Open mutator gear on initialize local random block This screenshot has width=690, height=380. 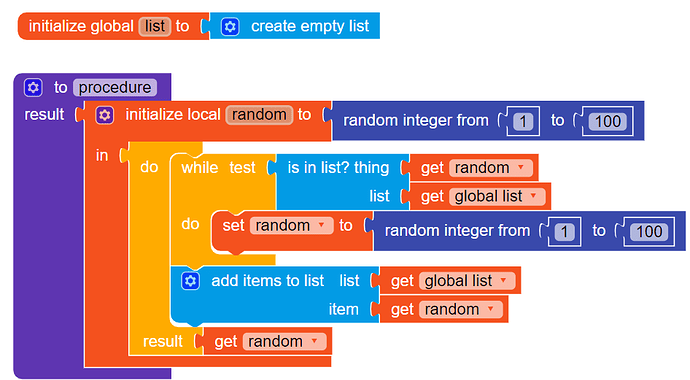pyautogui.click(x=104, y=115)
